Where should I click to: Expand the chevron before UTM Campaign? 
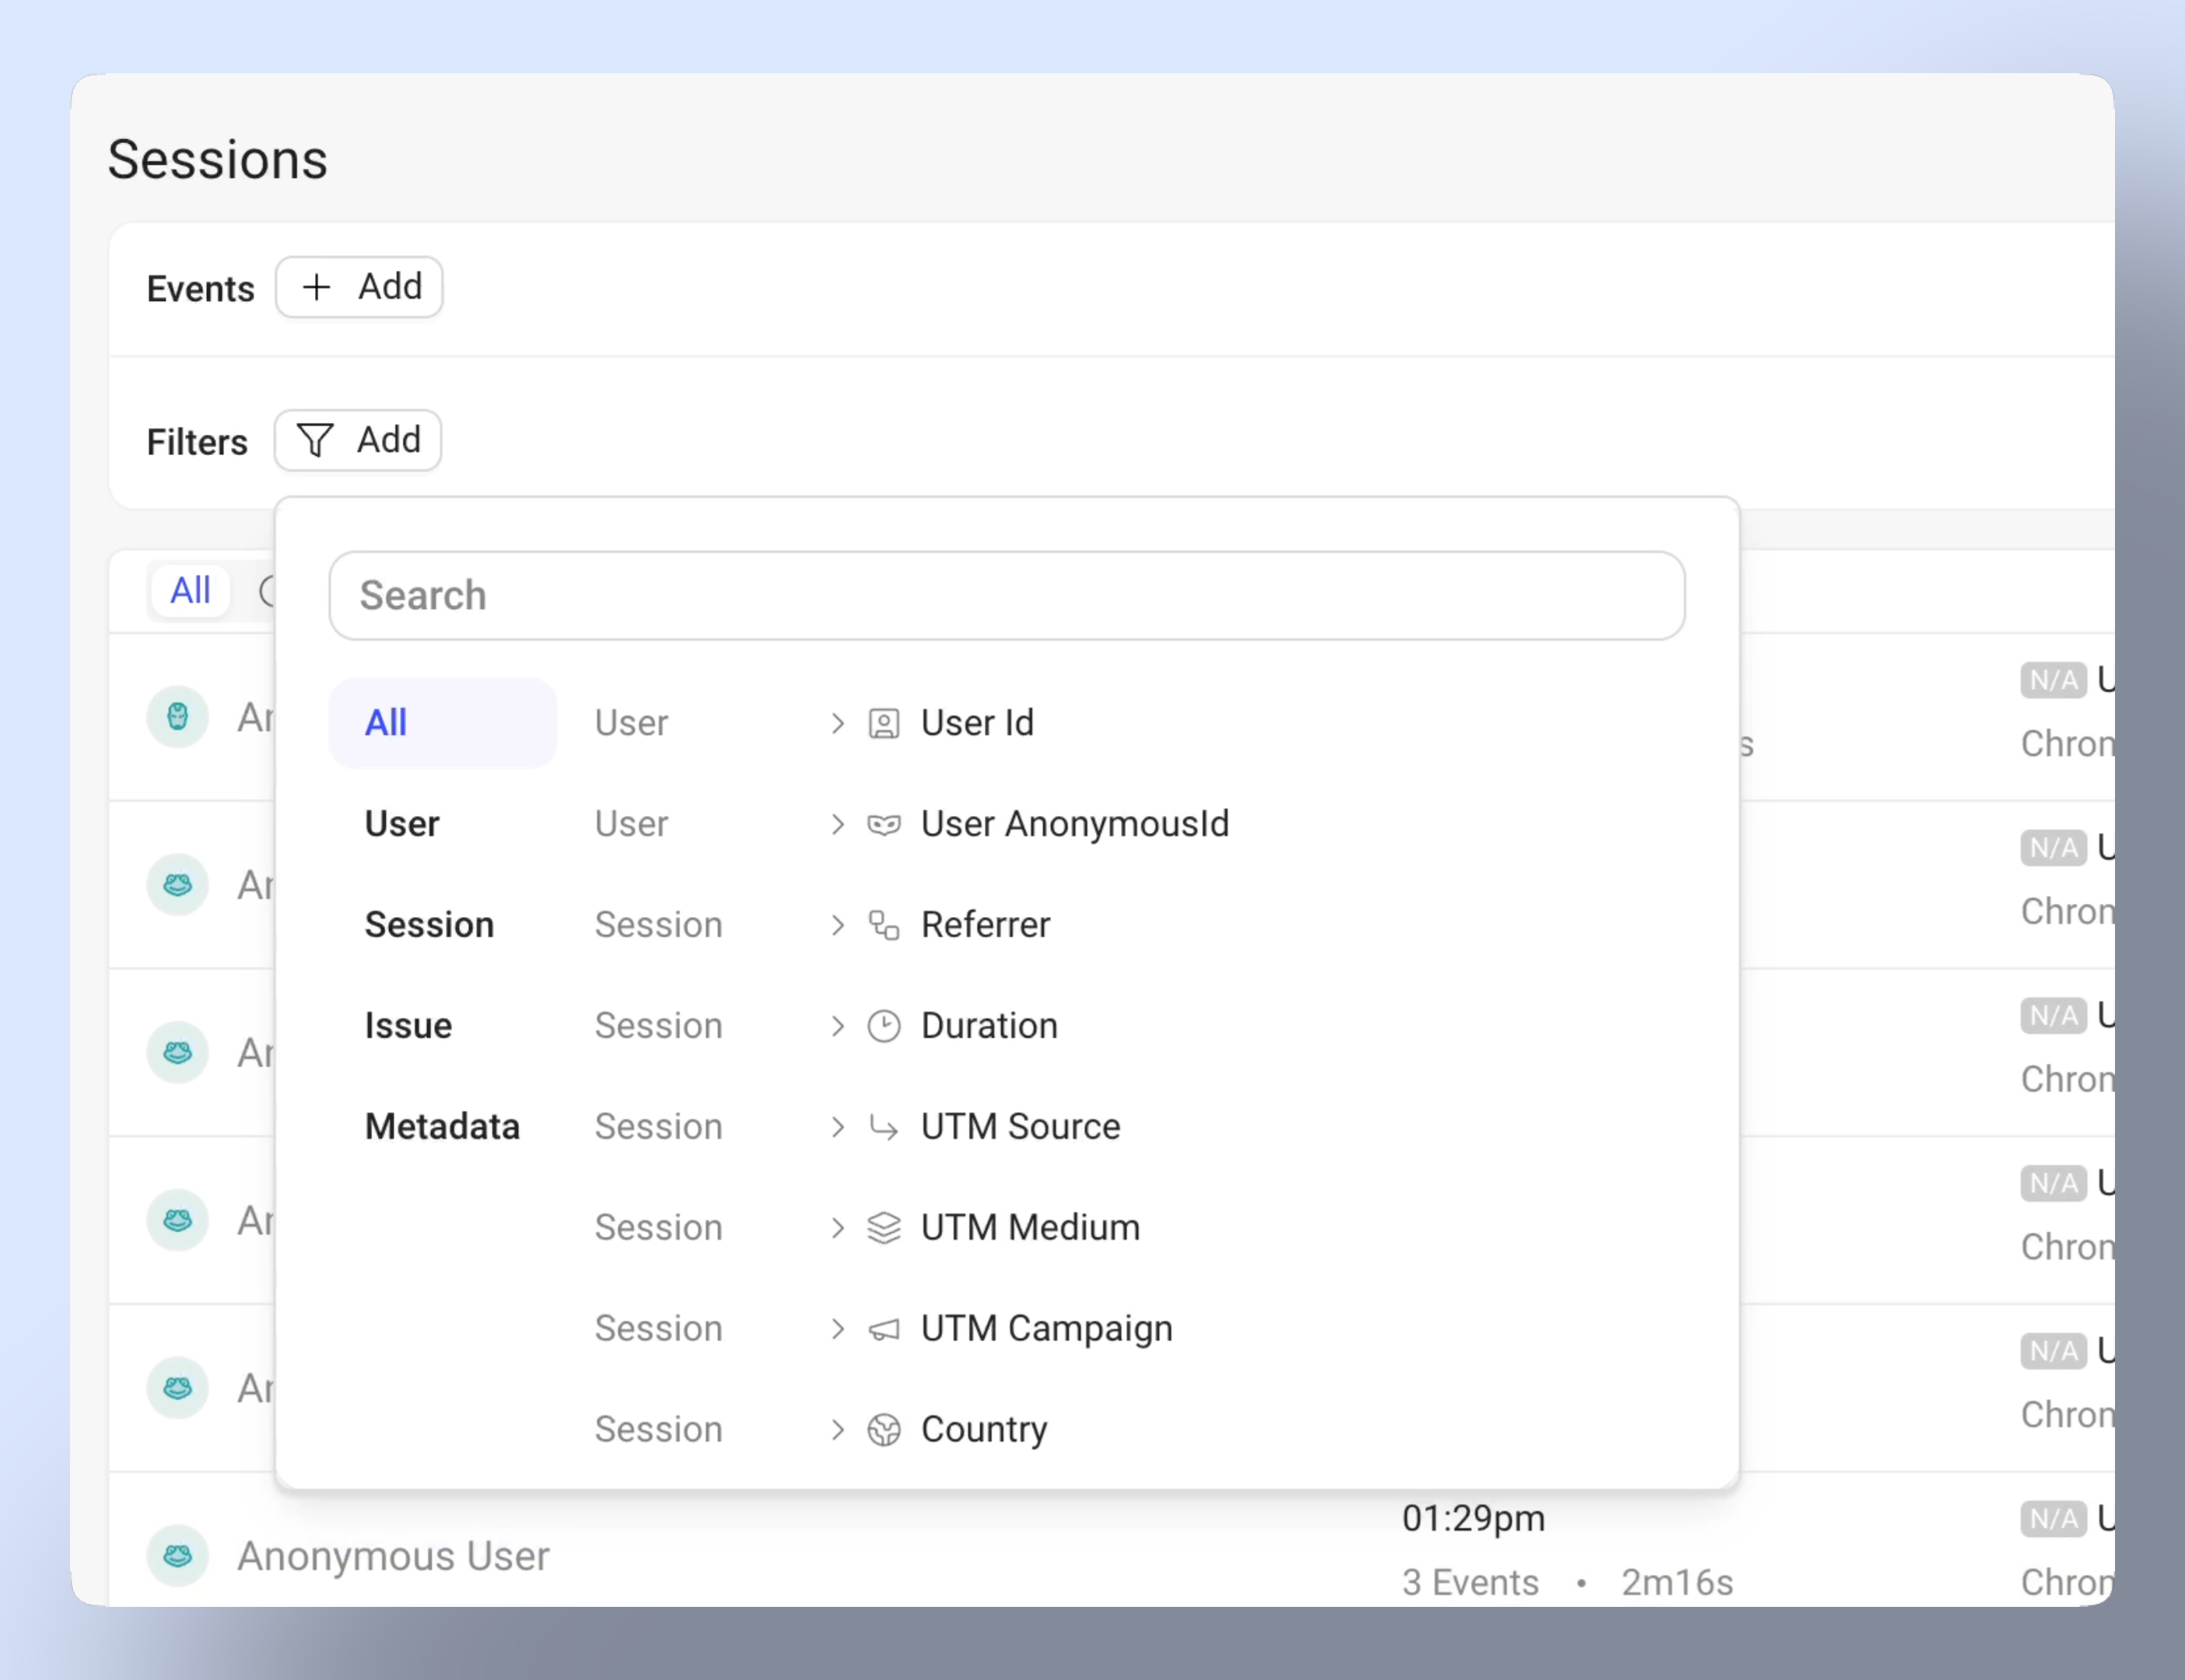click(838, 1329)
